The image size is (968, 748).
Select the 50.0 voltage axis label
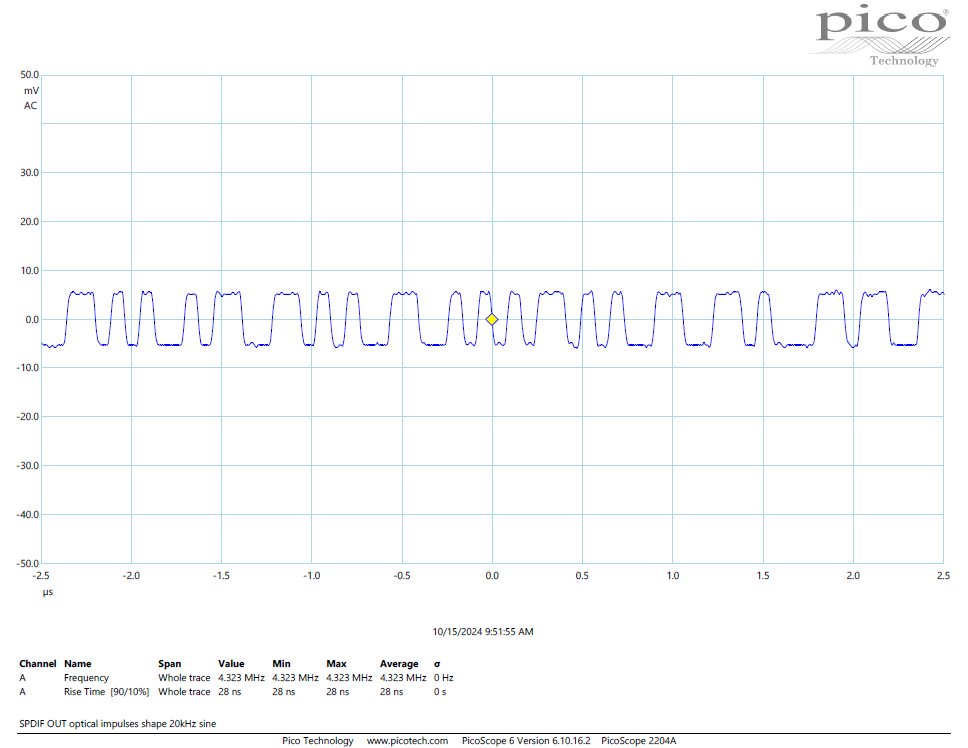(x=30, y=75)
